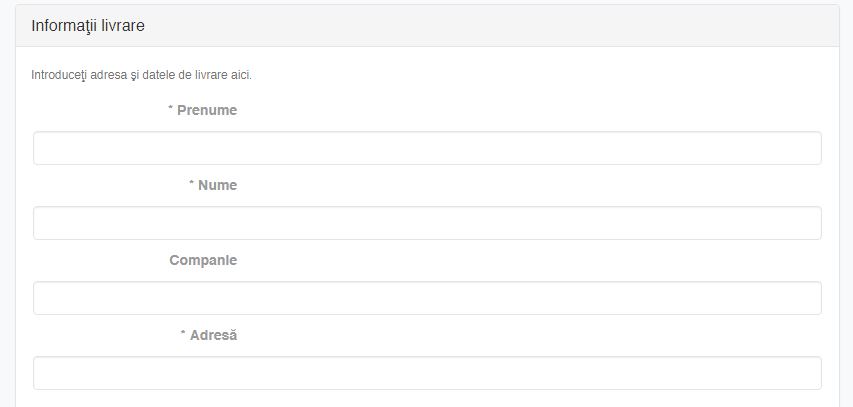The image size is (853, 407).
Task: Click into the Prenume text field
Action: [x=427, y=148]
